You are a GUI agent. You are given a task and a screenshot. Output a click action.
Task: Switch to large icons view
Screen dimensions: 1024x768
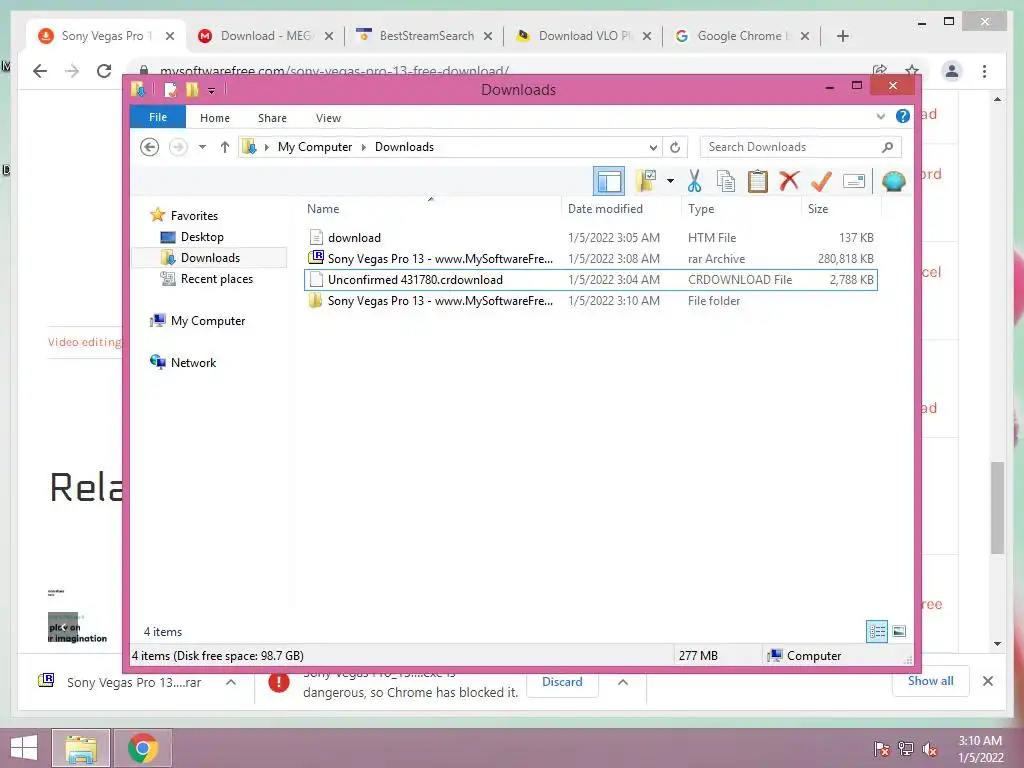pyautogui.click(x=899, y=631)
